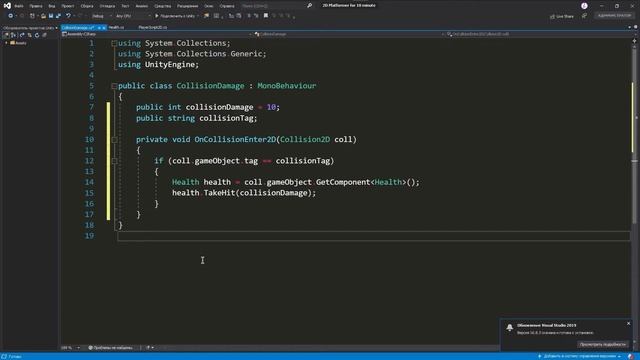640x360 pixels.
Task: Open the OnCollisionEnter2D member navigation dropdown
Action: point(538,34)
